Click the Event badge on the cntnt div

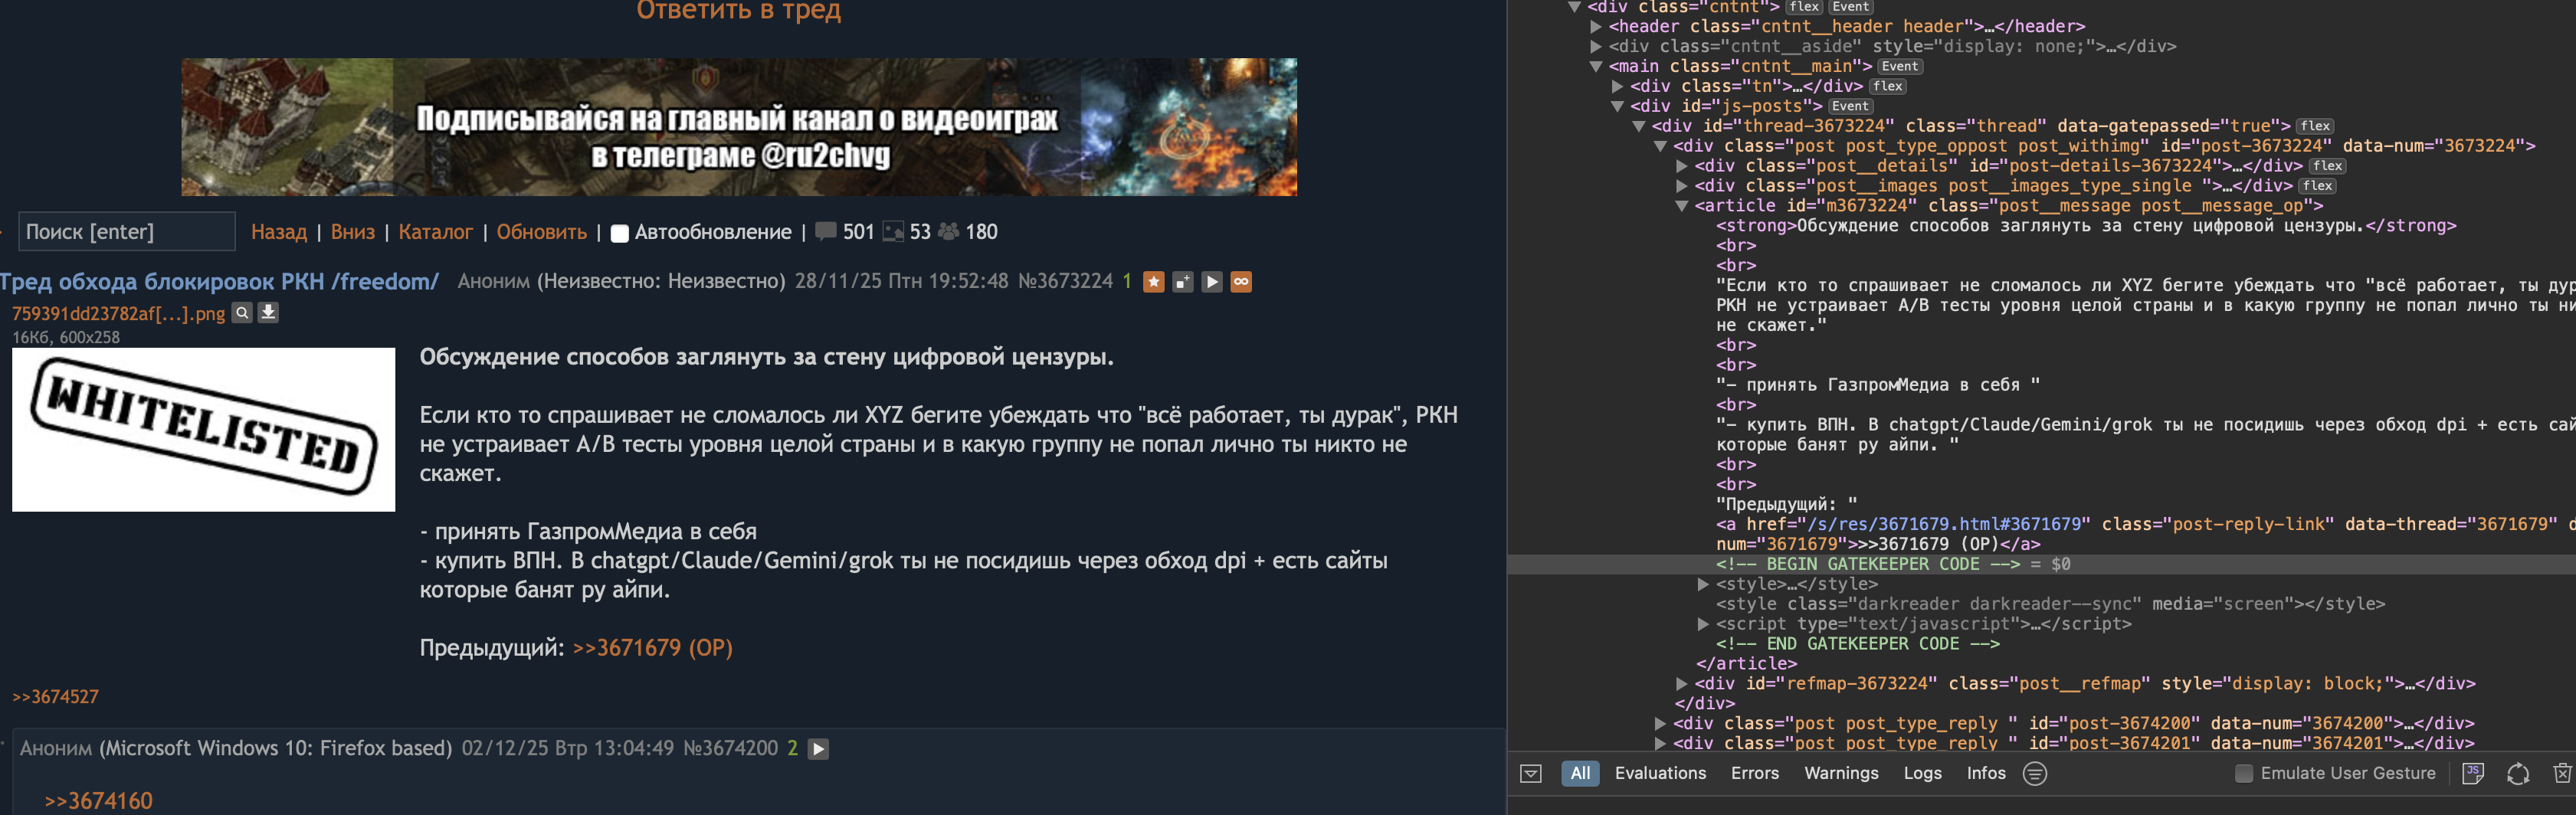coord(1850,7)
